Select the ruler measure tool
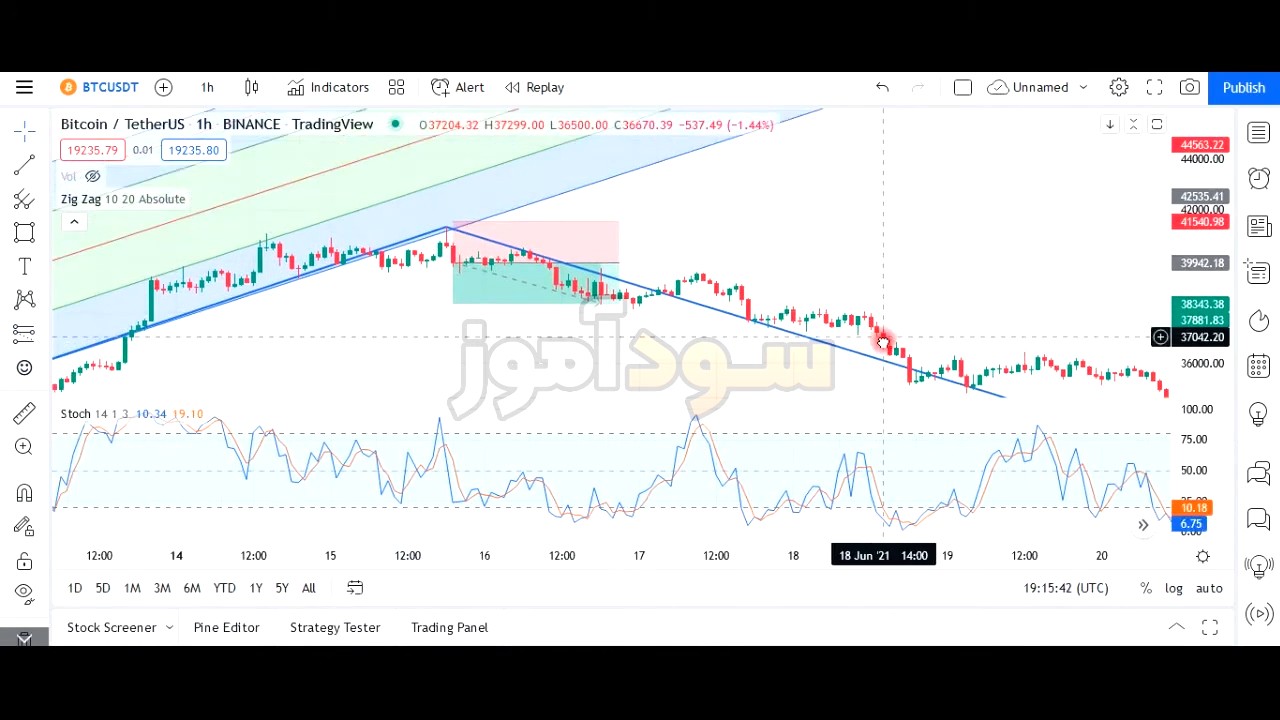Viewport: 1280px width, 720px height. pos(25,412)
